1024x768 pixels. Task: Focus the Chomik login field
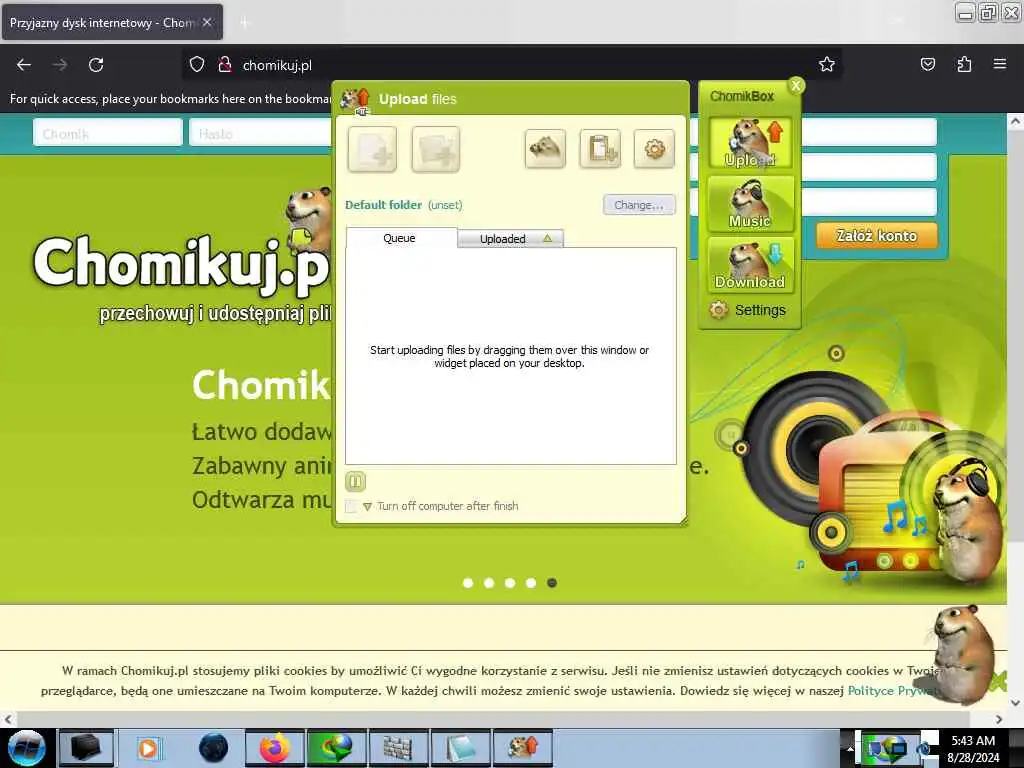coord(108,133)
